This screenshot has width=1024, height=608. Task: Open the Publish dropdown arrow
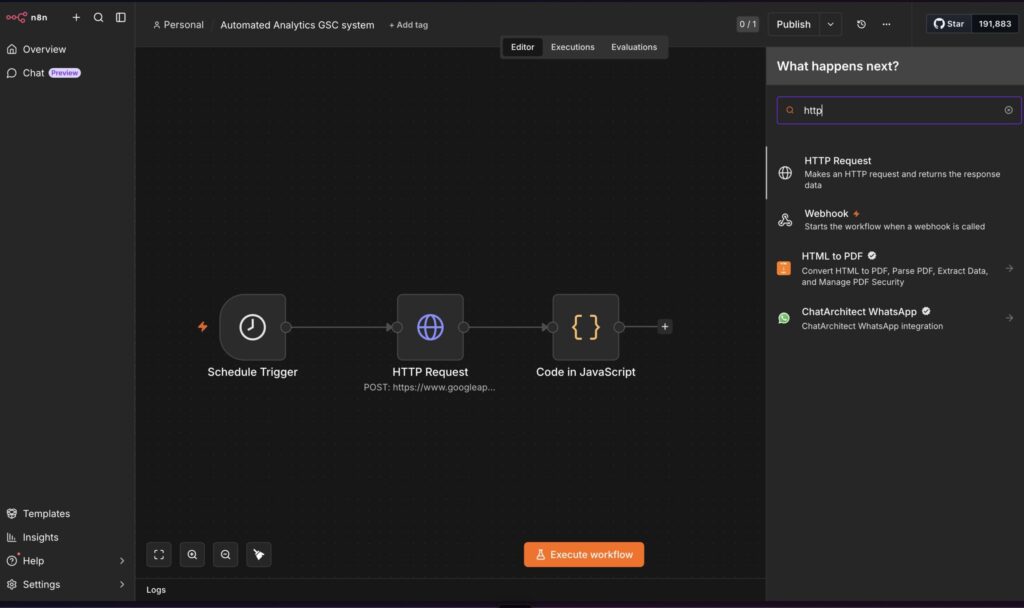coord(830,24)
